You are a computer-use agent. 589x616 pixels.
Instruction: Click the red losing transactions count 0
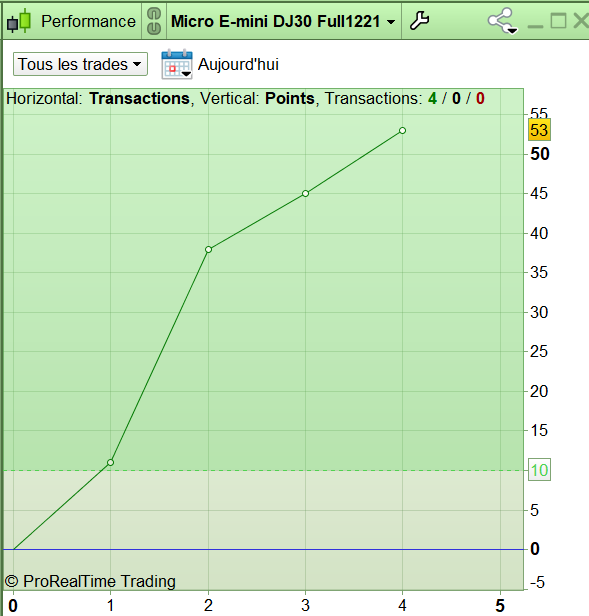[x=480, y=98]
